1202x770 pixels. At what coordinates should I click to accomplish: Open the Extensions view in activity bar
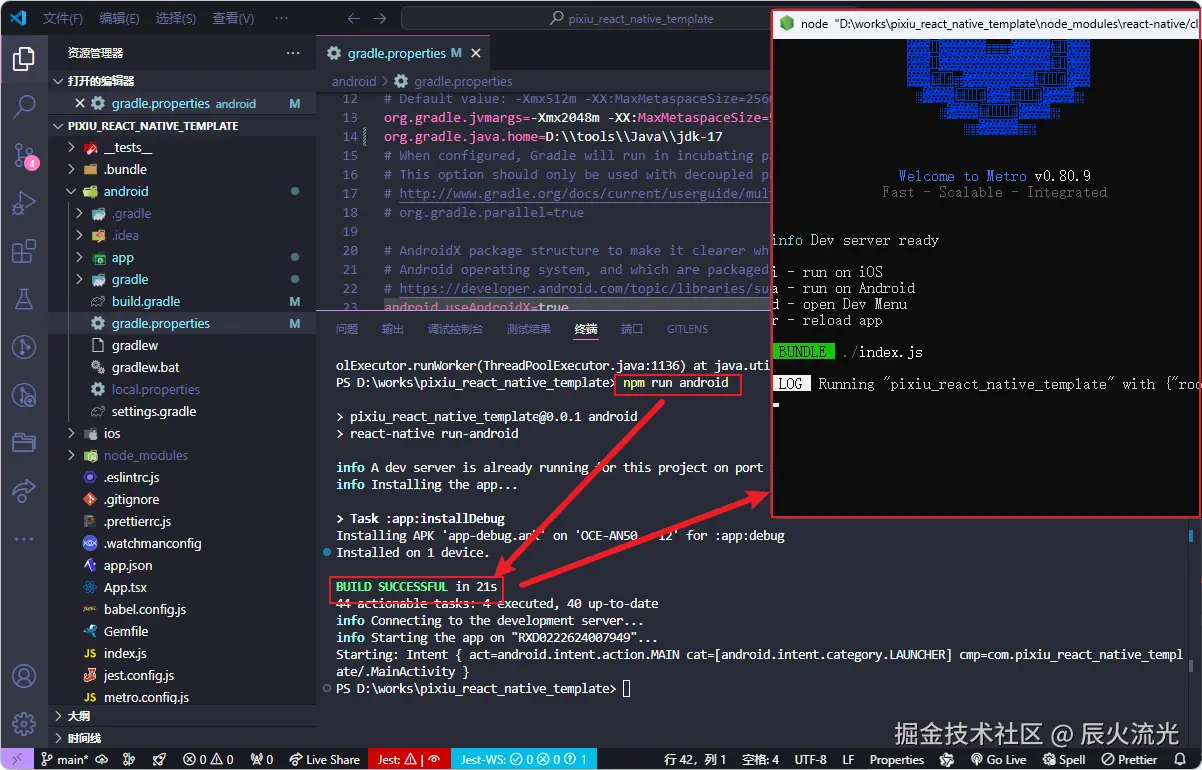click(x=24, y=251)
